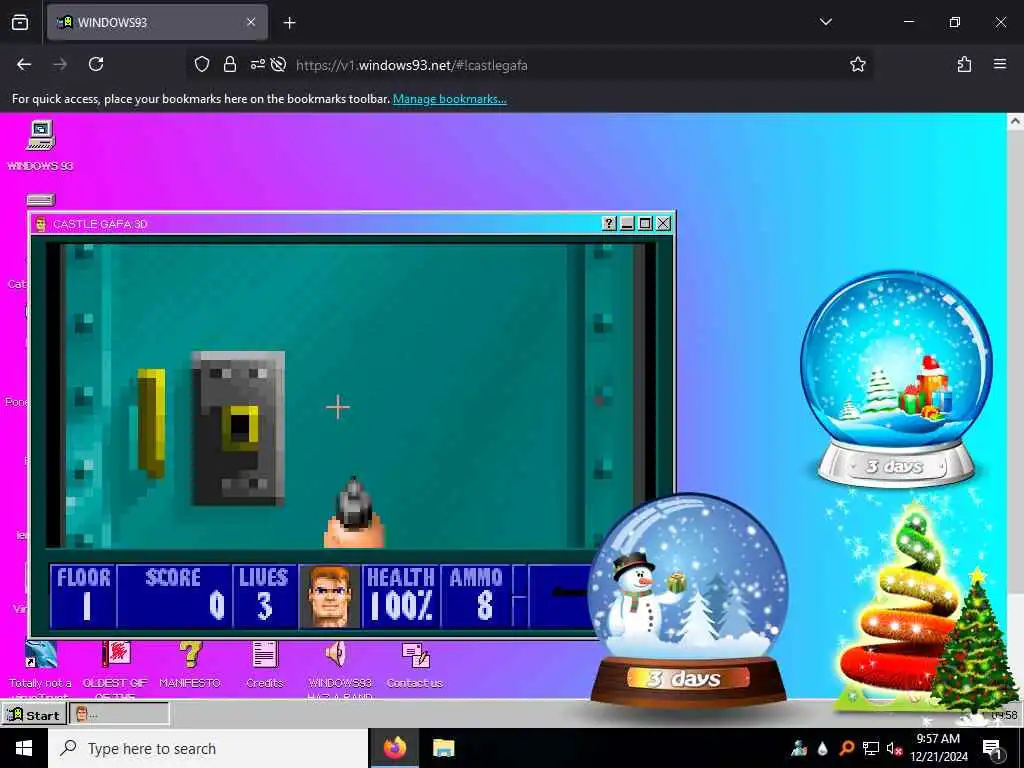Click the snowman snow globe widget
Image resolution: width=1024 pixels, height=768 pixels.
(688, 601)
